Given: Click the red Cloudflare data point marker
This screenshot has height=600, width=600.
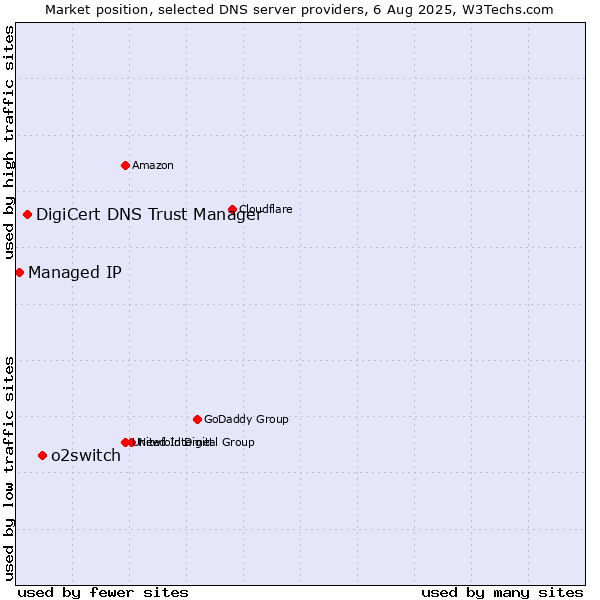Looking at the screenshot, I should click(232, 209).
